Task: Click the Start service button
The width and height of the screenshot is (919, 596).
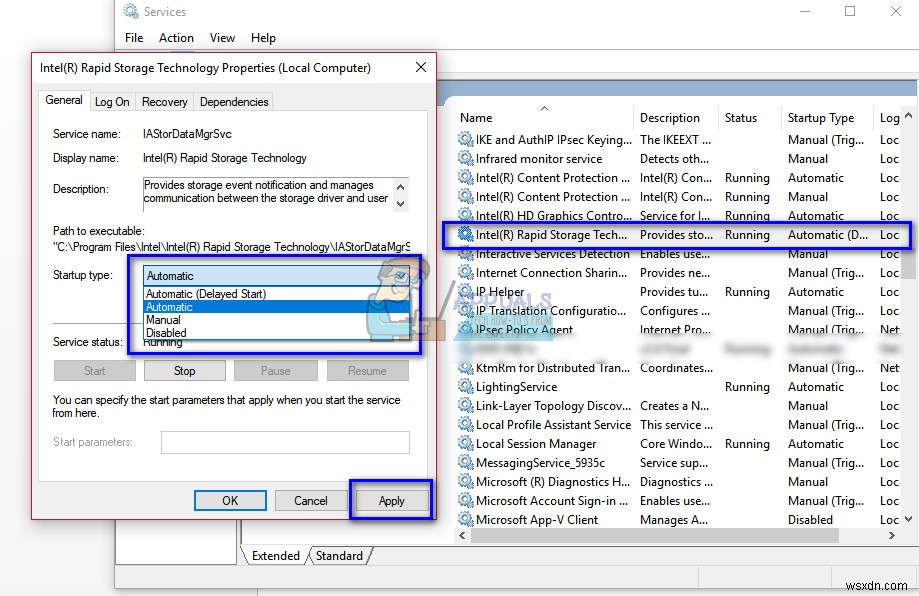Action: click(94, 371)
